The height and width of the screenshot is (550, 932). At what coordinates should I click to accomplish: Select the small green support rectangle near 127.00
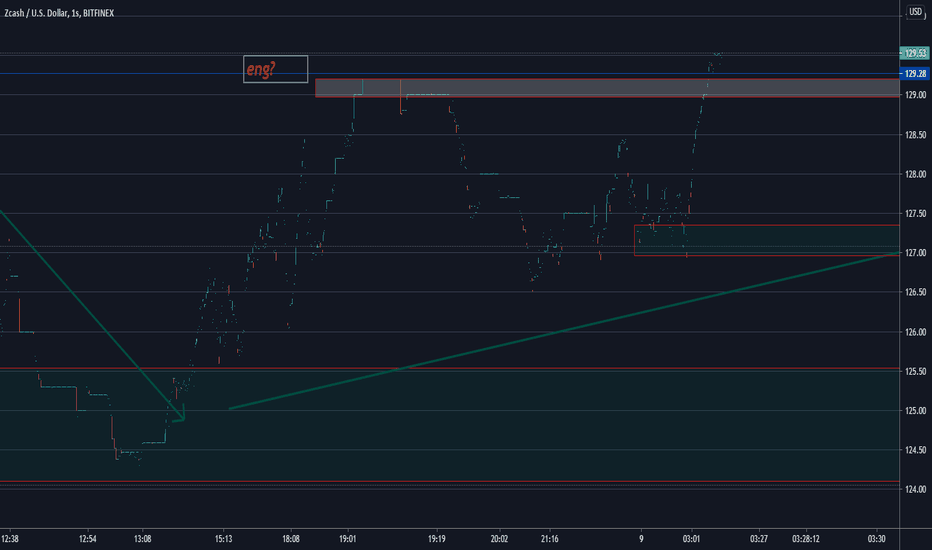pos(767,240)
